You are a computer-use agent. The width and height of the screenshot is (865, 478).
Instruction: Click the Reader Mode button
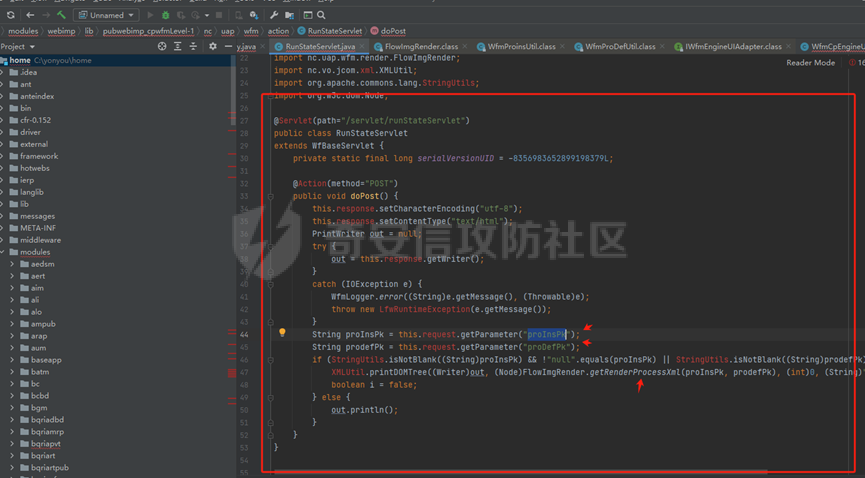point(810,62)
